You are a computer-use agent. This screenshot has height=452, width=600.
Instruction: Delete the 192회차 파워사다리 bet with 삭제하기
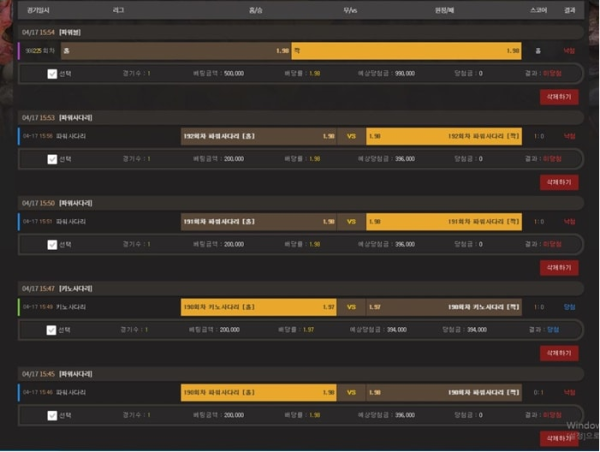(x=558, y=182)
